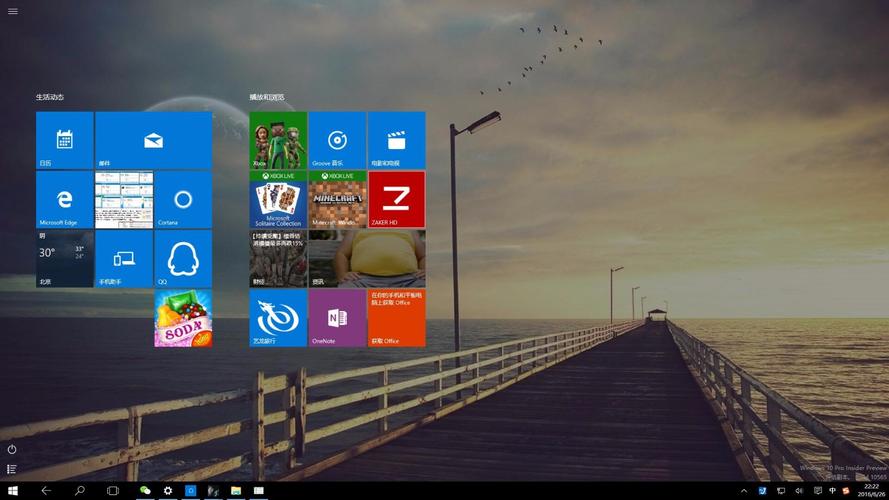Open Task View on the taskbar
Viewport: 889px width, 500px height.
click(113, 491)
